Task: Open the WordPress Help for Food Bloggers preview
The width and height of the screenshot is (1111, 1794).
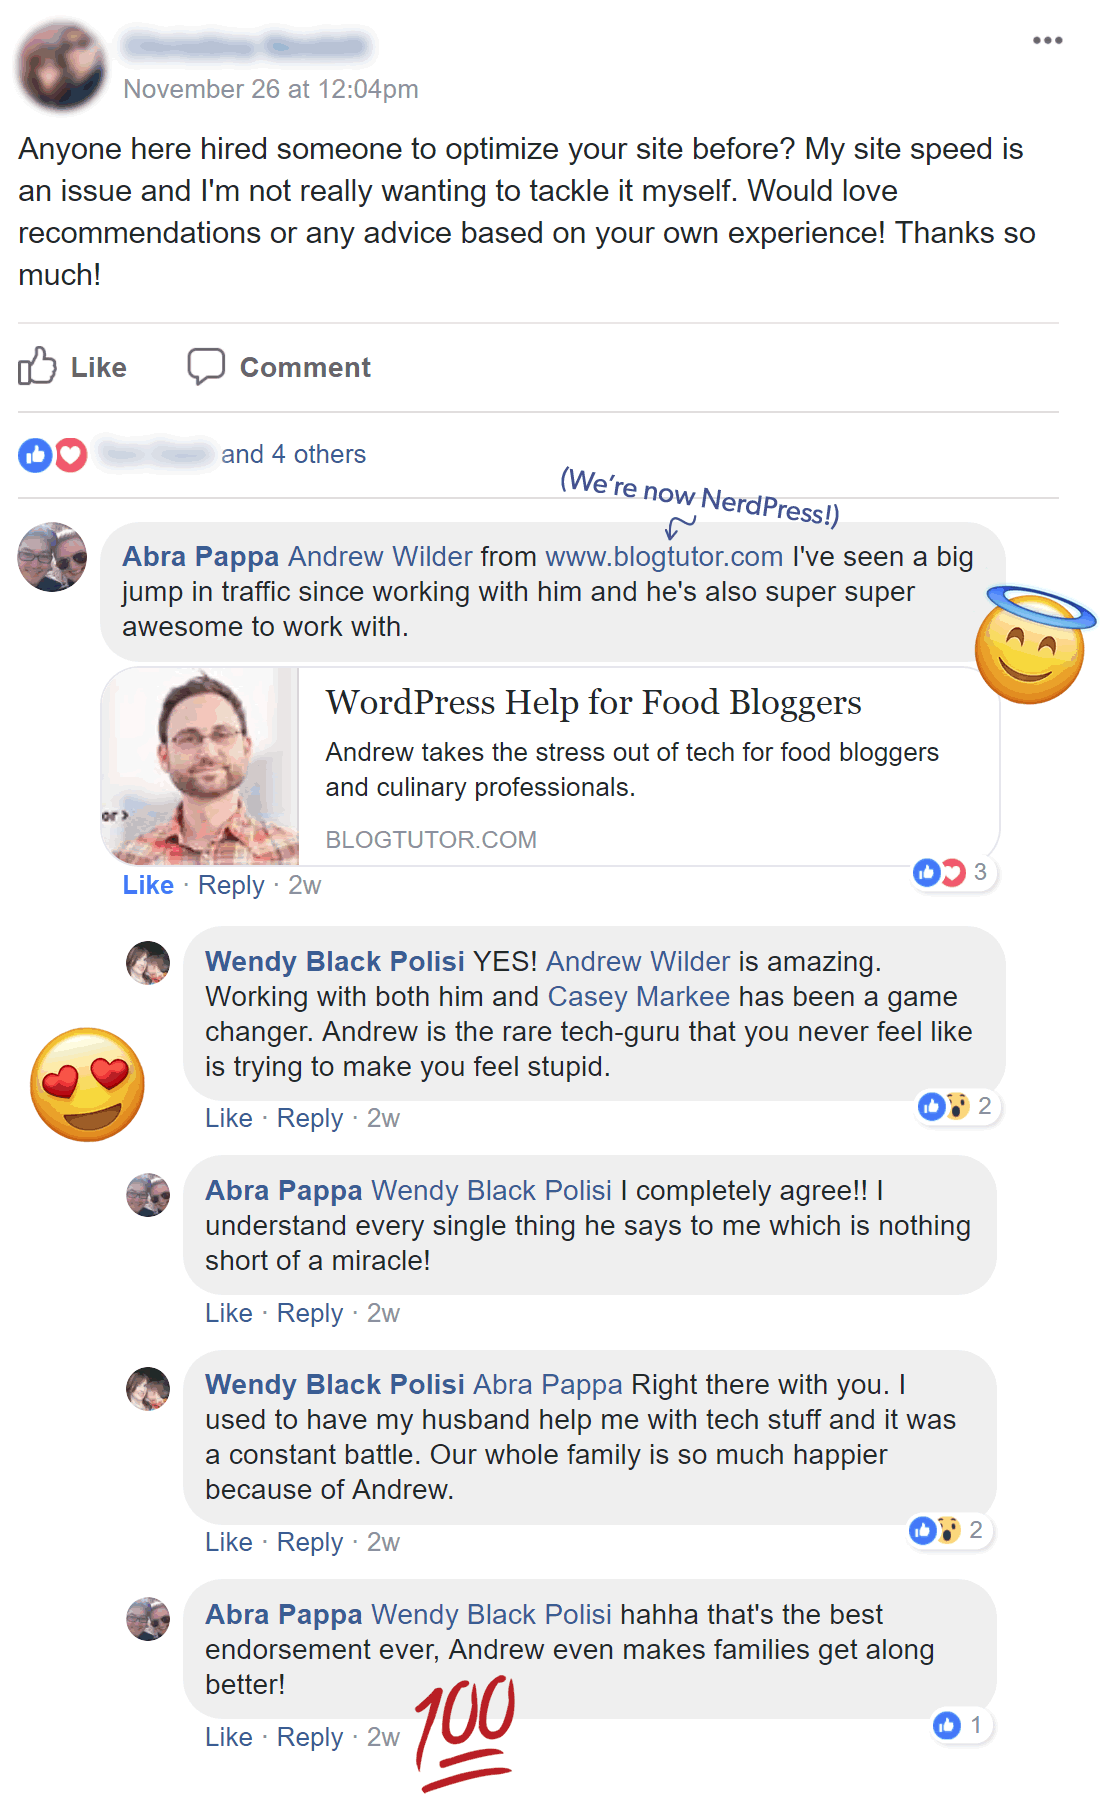Action: [550, 766]
